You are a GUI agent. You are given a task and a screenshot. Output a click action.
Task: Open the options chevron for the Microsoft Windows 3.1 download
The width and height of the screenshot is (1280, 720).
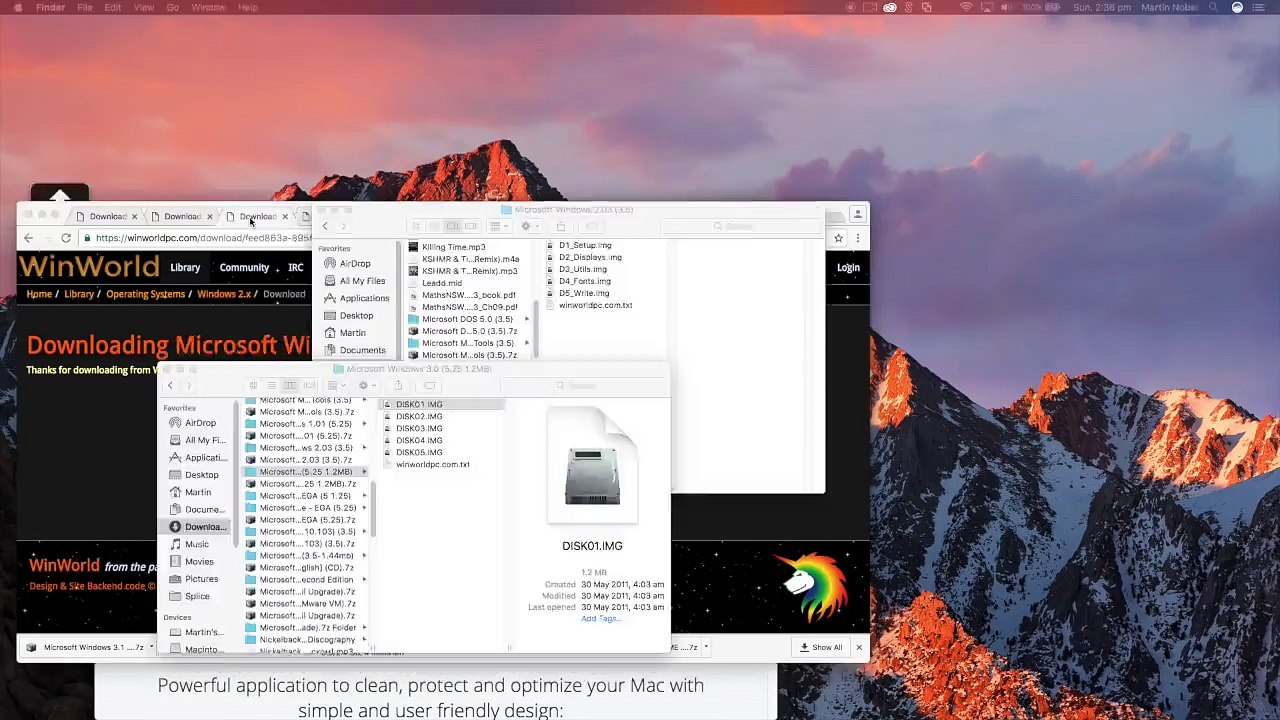pos(152,647)
